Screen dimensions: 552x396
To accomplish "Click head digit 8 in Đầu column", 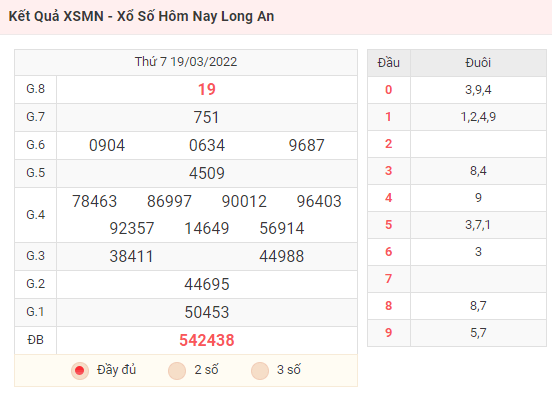I will 389,306.
